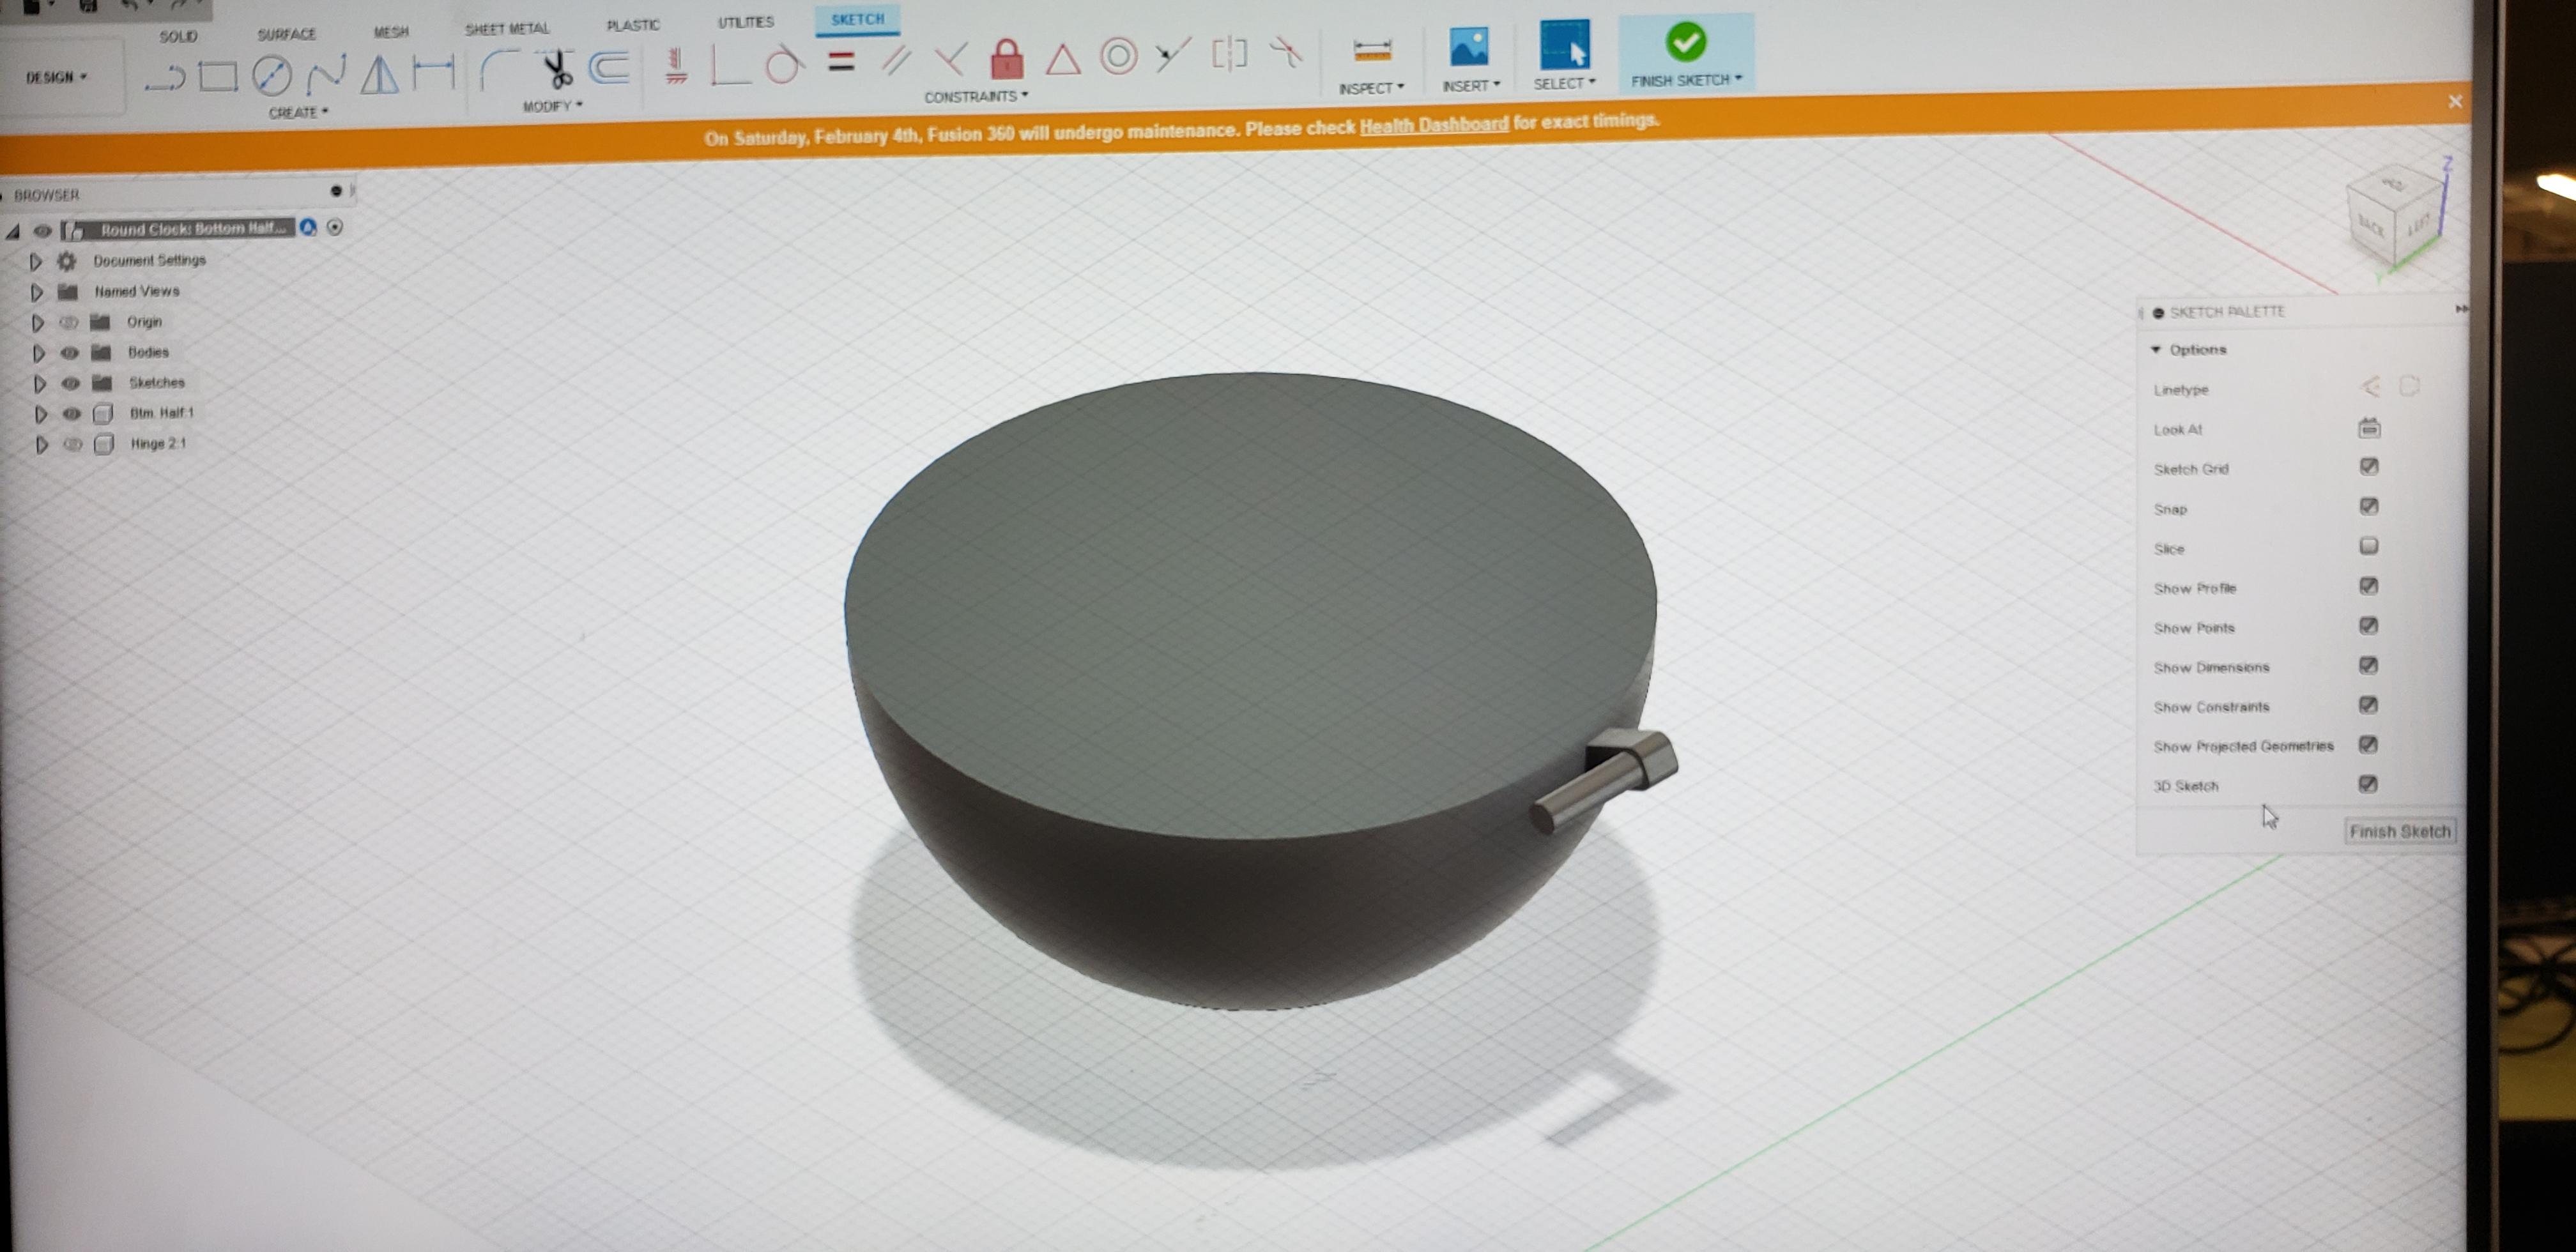Disable the Sketch Grid checkbox
2576x1252 pixels.
(x=2368, y=467)
